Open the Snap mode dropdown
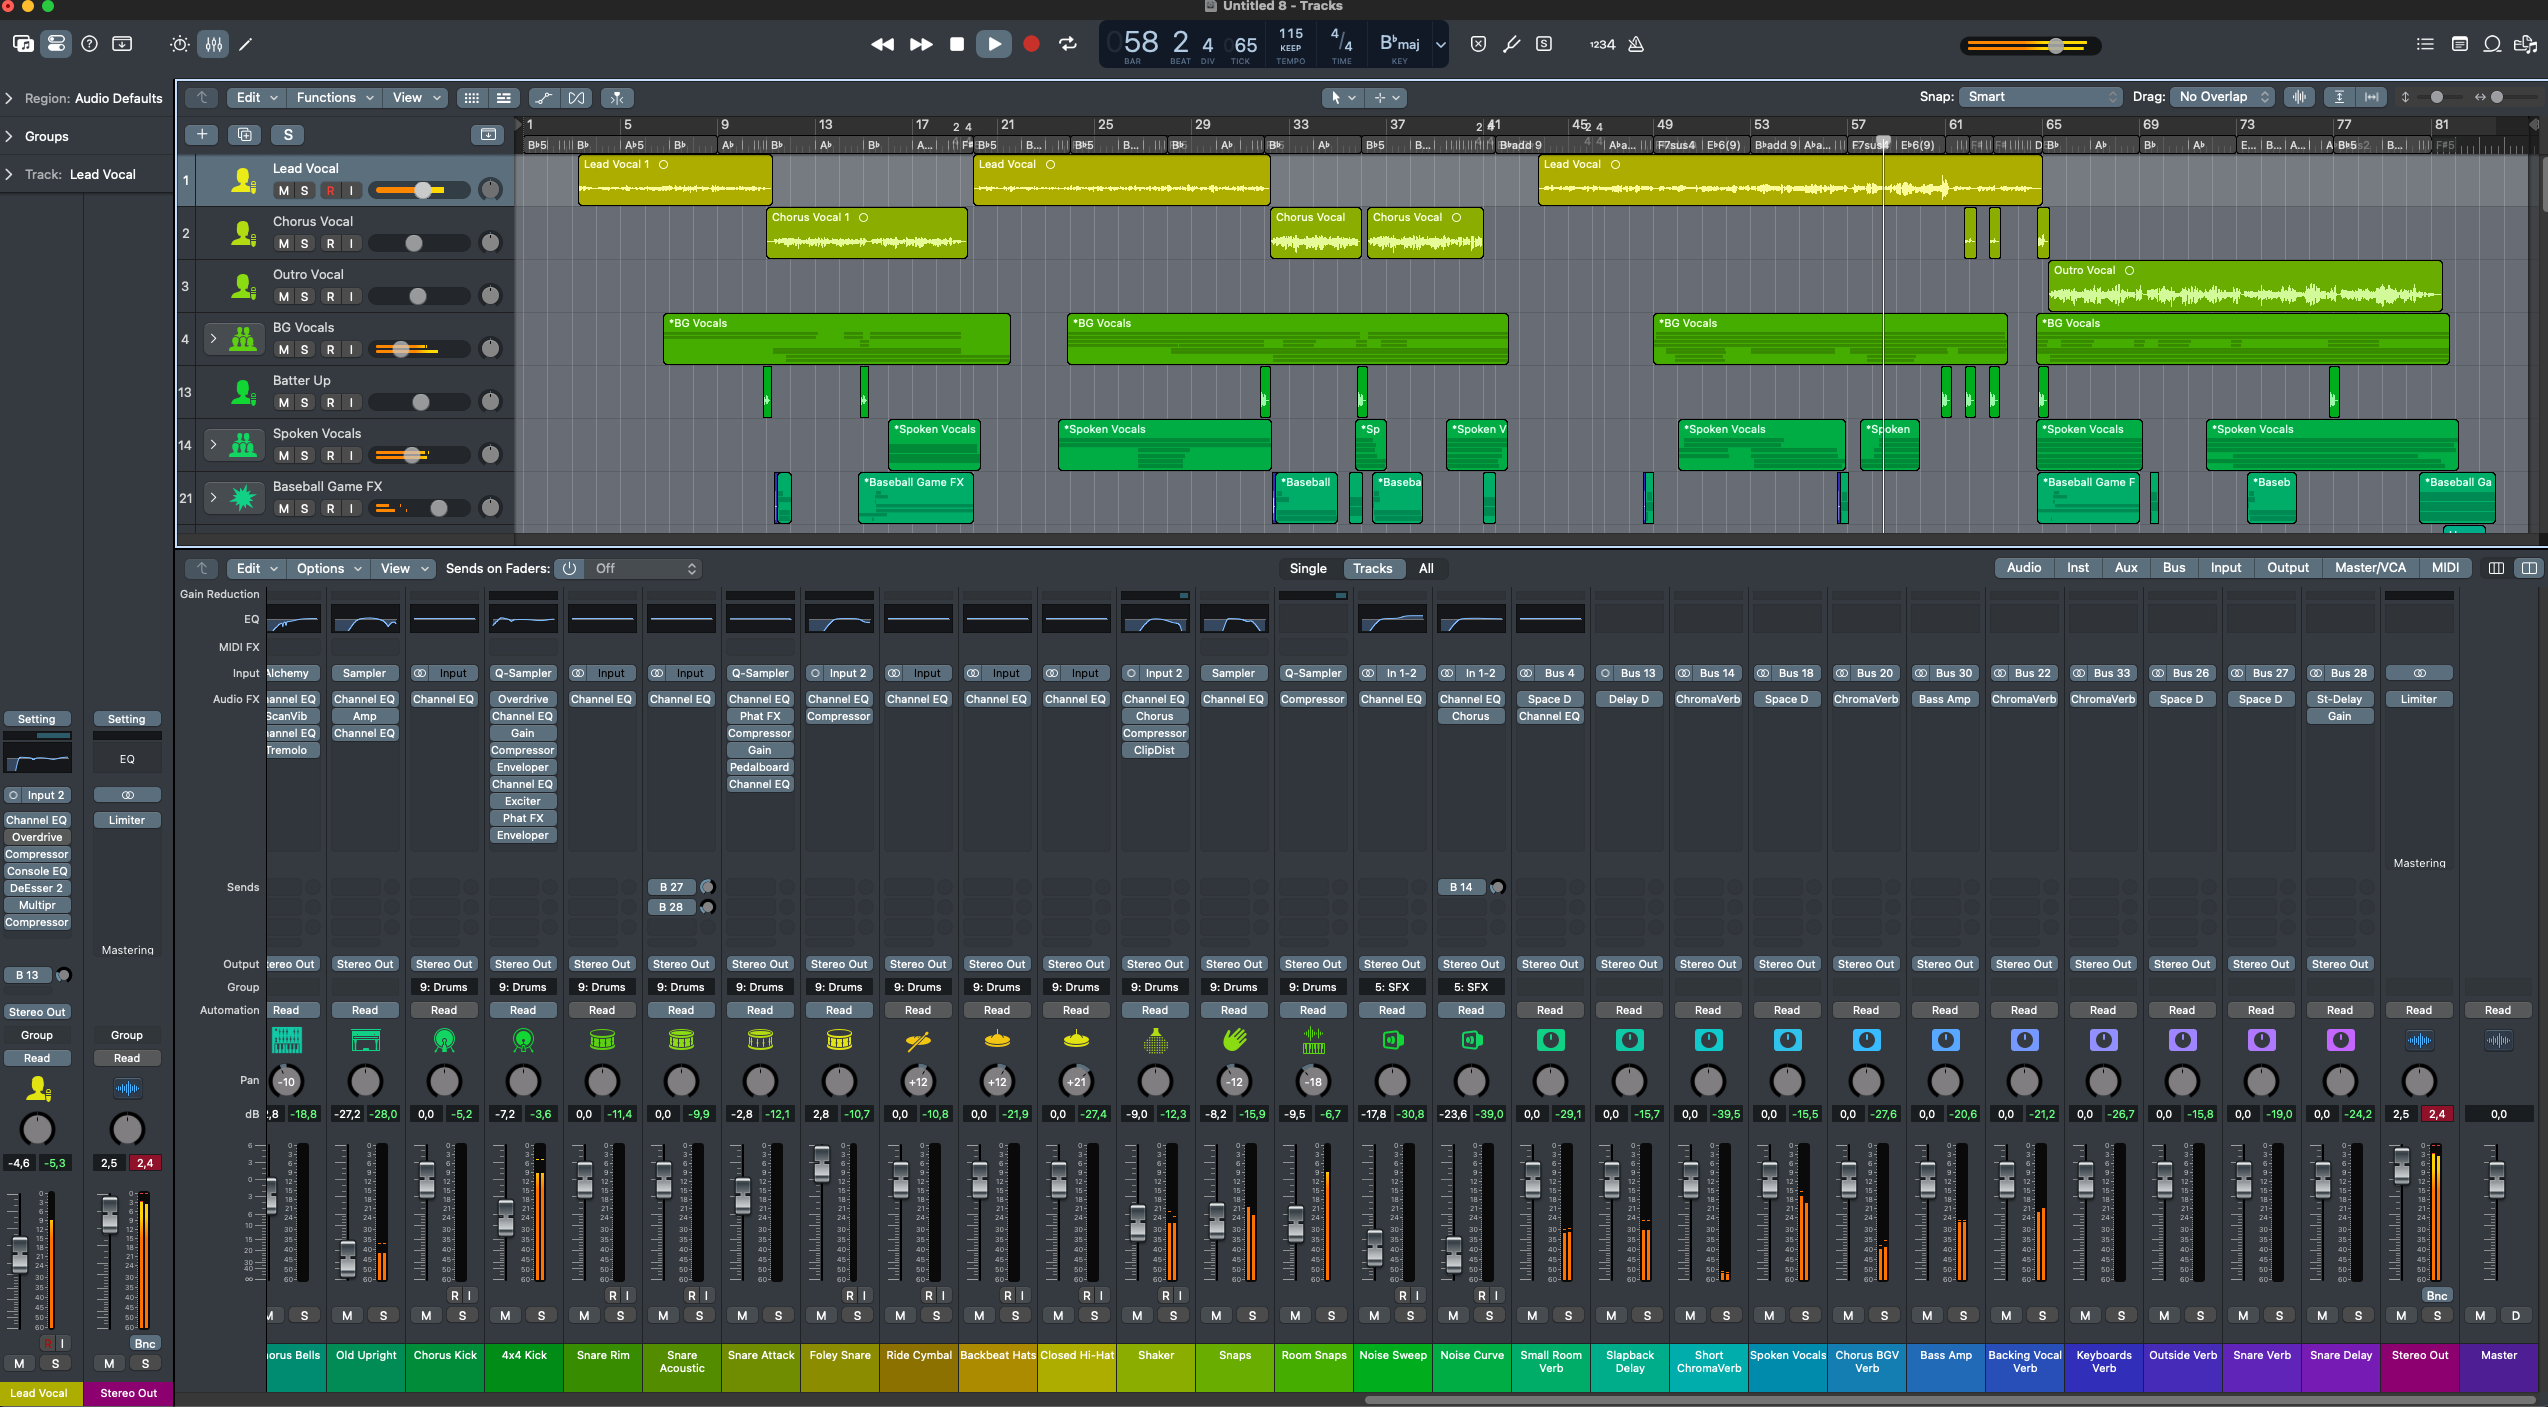2548x1407 pixels. coord(2040,97)
